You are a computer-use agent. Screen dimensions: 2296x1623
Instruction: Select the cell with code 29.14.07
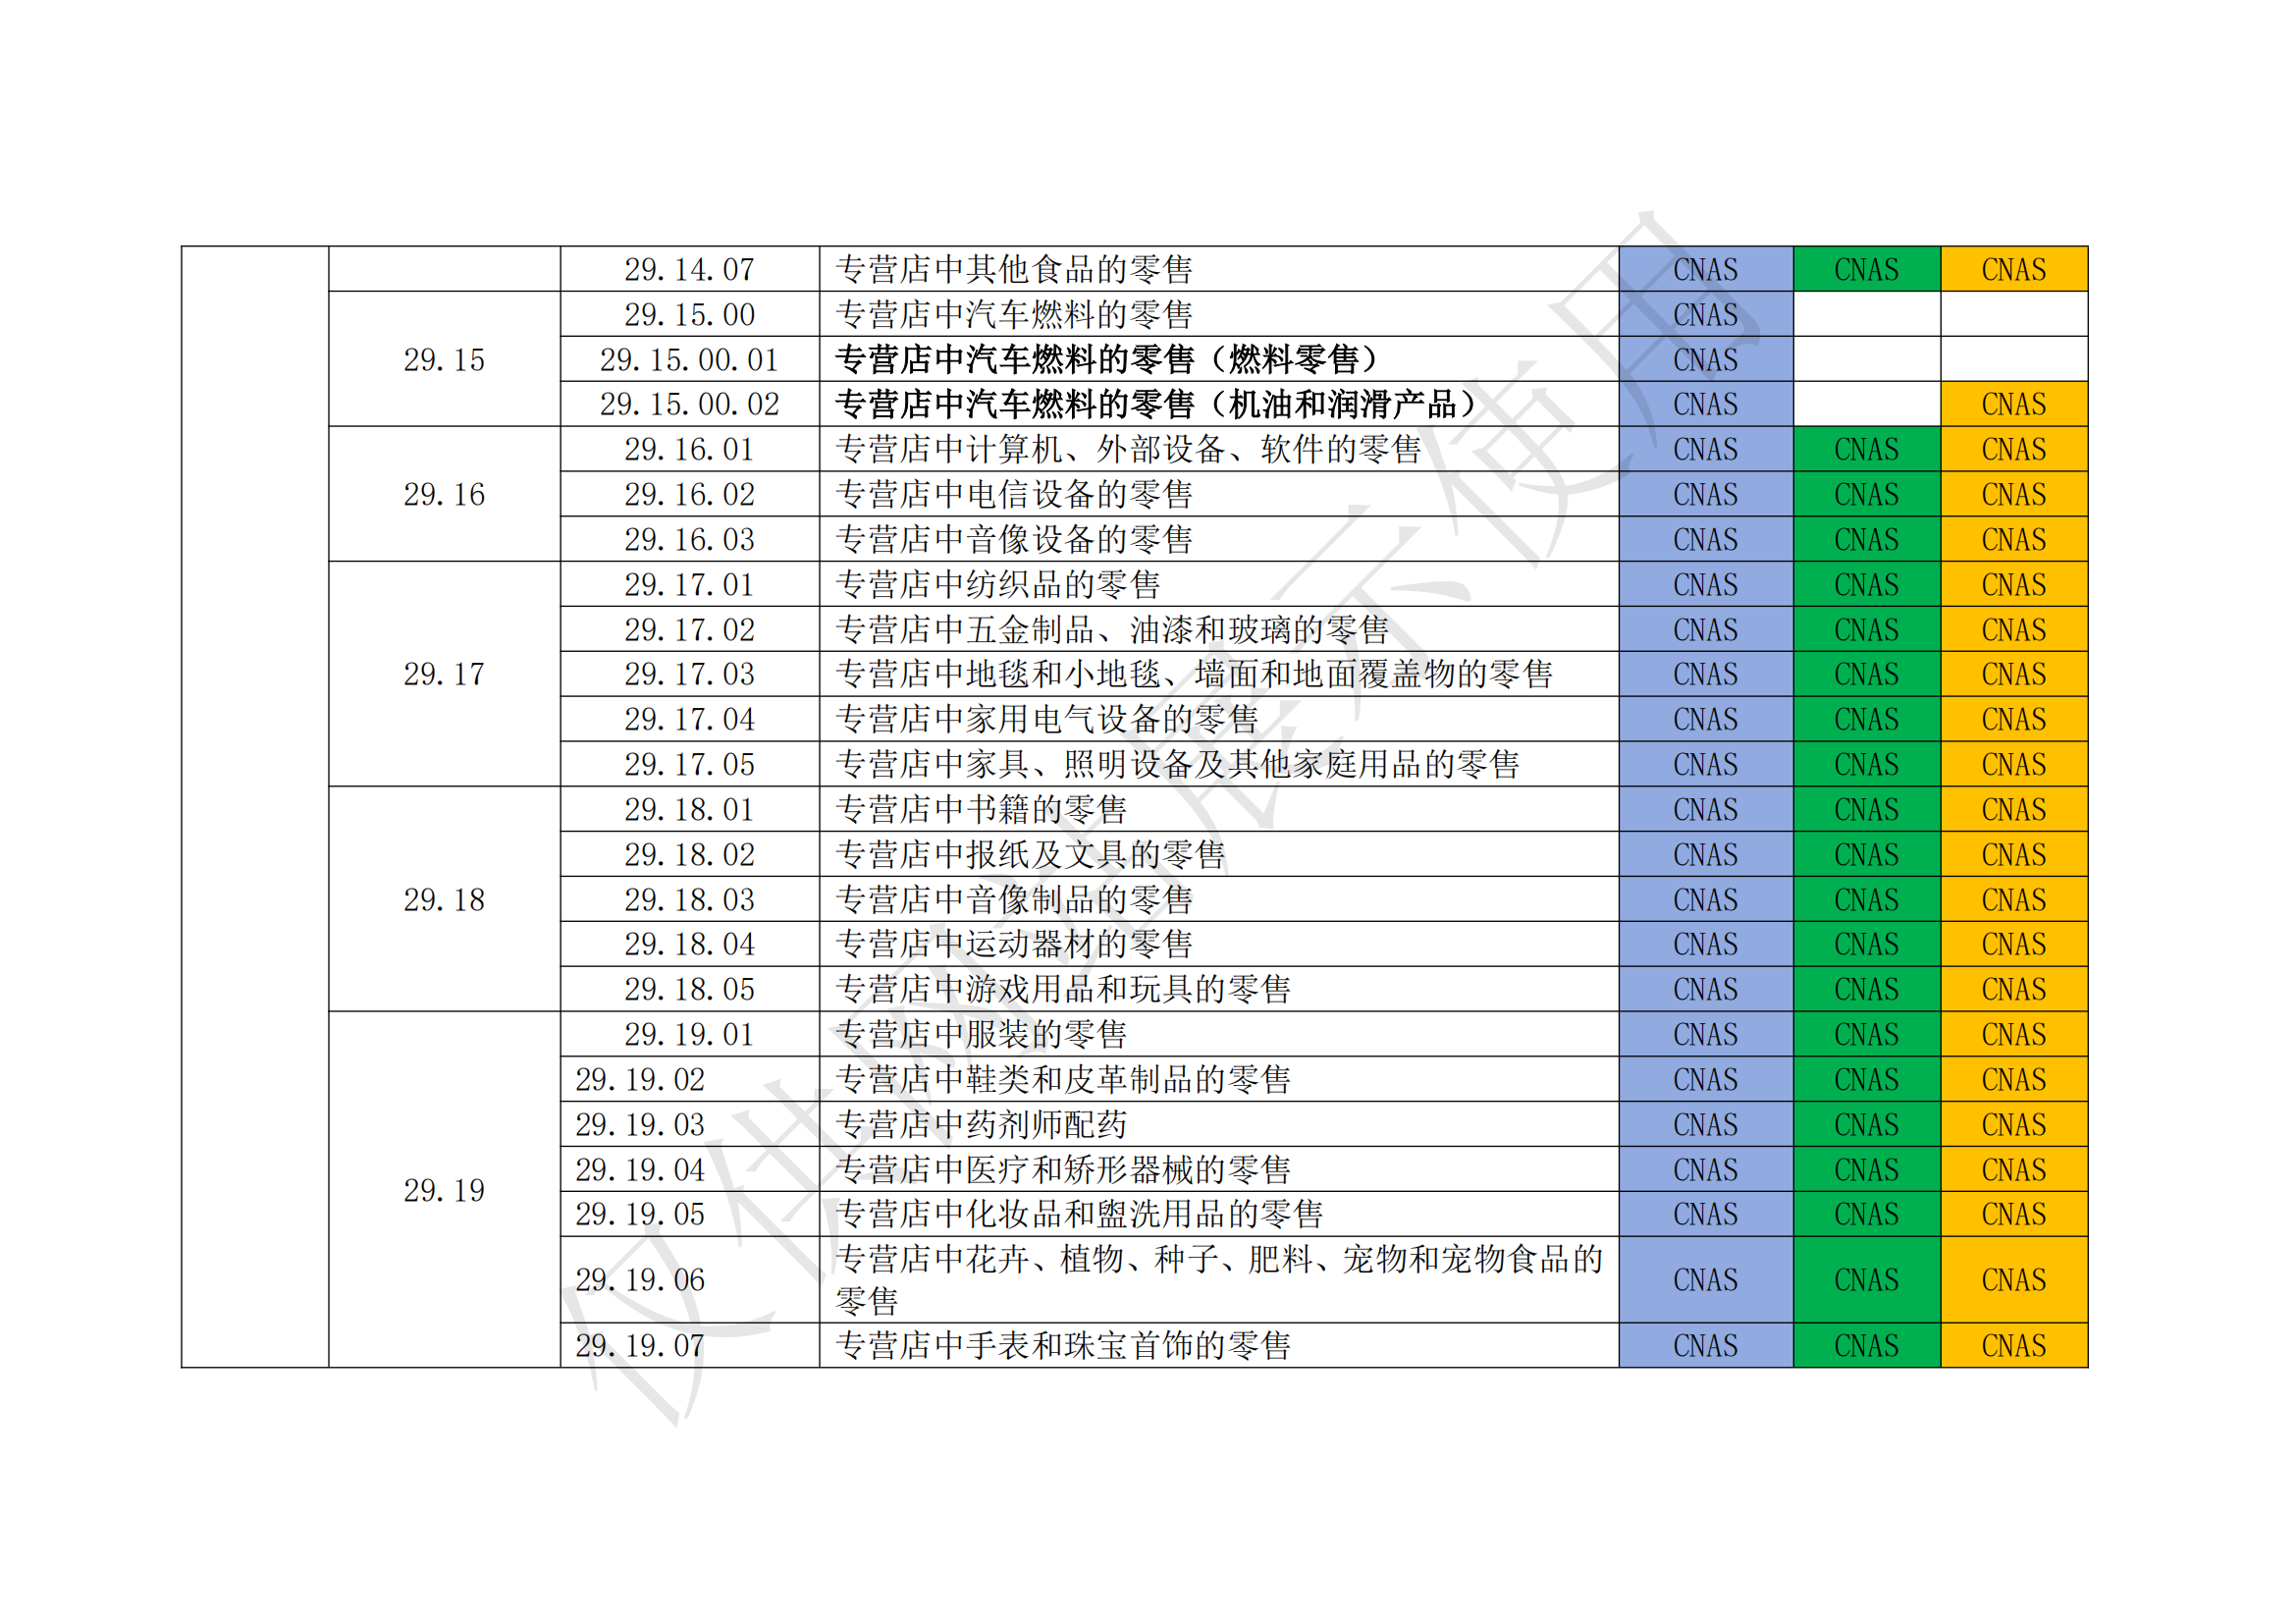coord(689,269)
